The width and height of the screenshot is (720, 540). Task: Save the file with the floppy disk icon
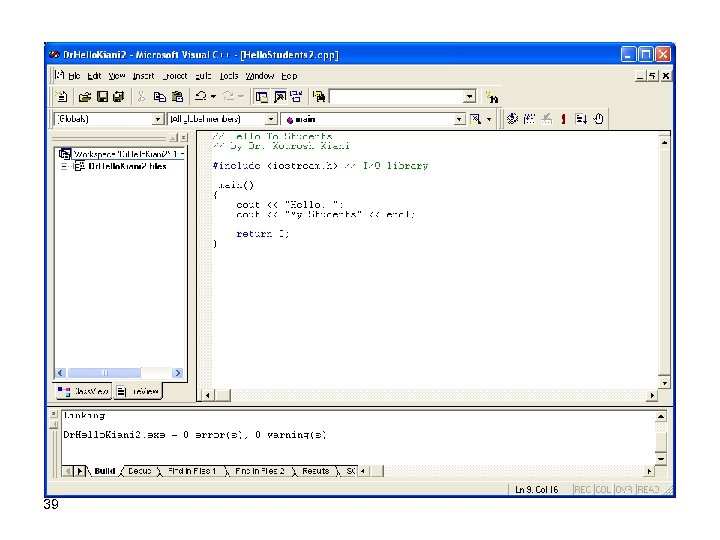101,97
